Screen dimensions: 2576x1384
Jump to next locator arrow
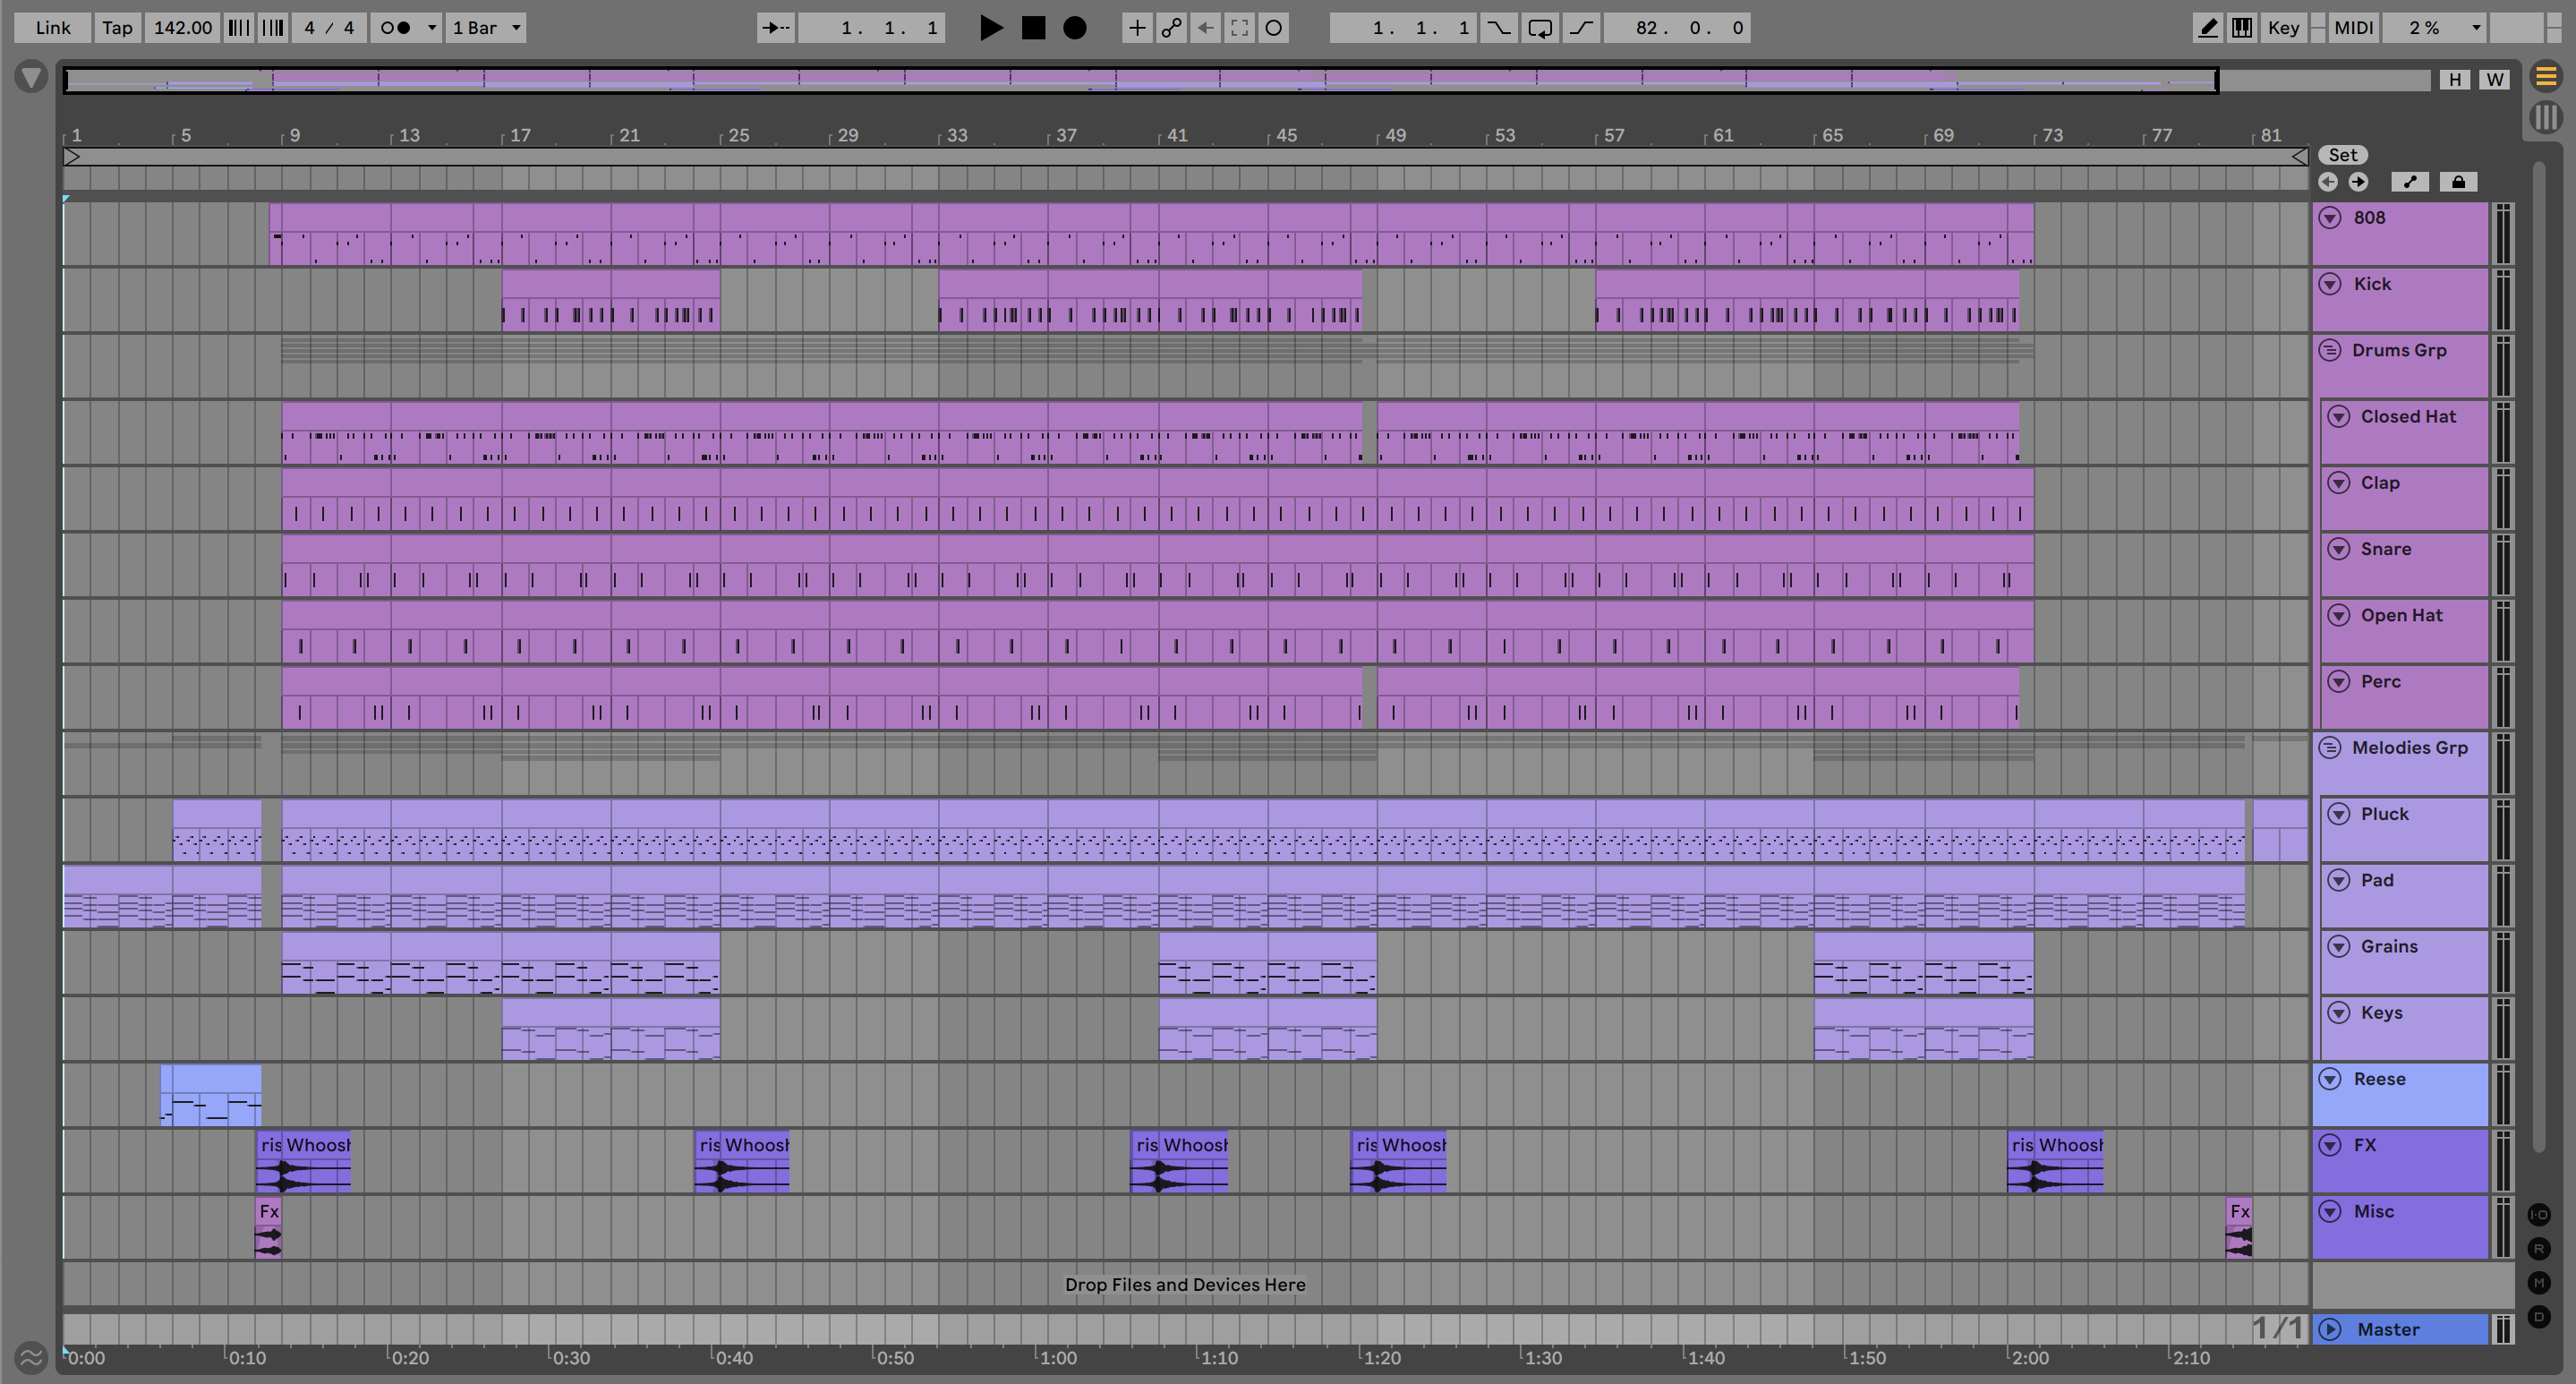coord(2358,182)
